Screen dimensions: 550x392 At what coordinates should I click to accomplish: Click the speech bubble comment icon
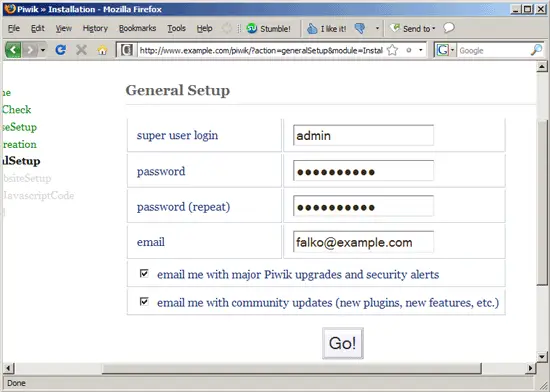click(x=449, y=28)
